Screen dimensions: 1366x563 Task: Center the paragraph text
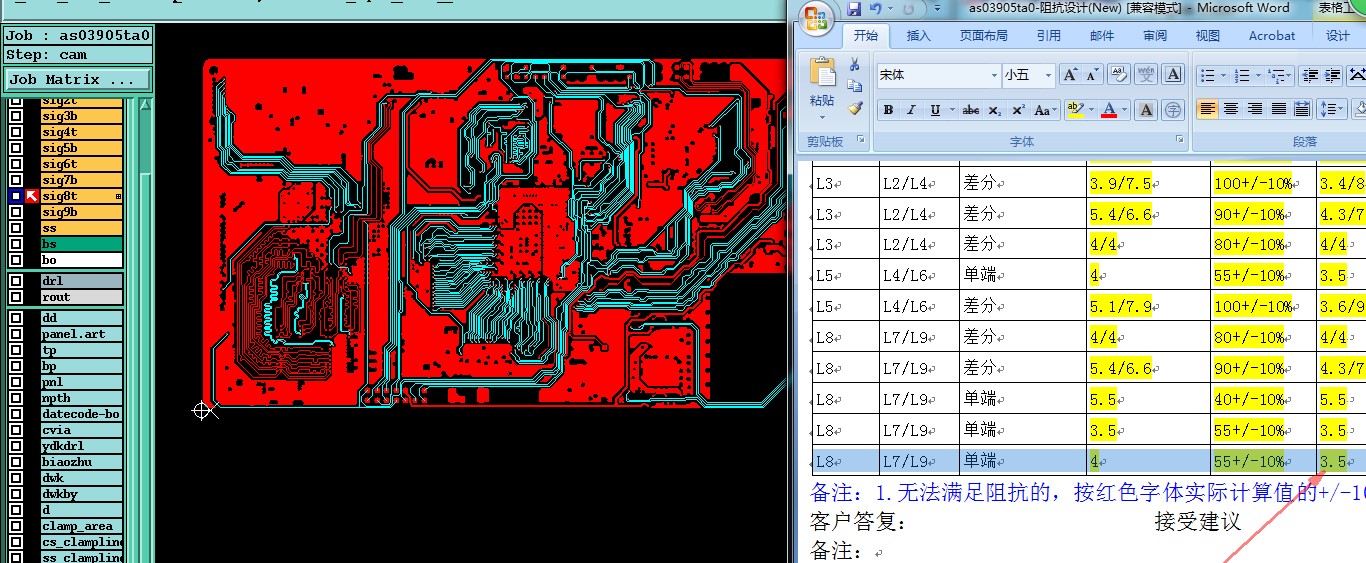[x=1232, y=109]
